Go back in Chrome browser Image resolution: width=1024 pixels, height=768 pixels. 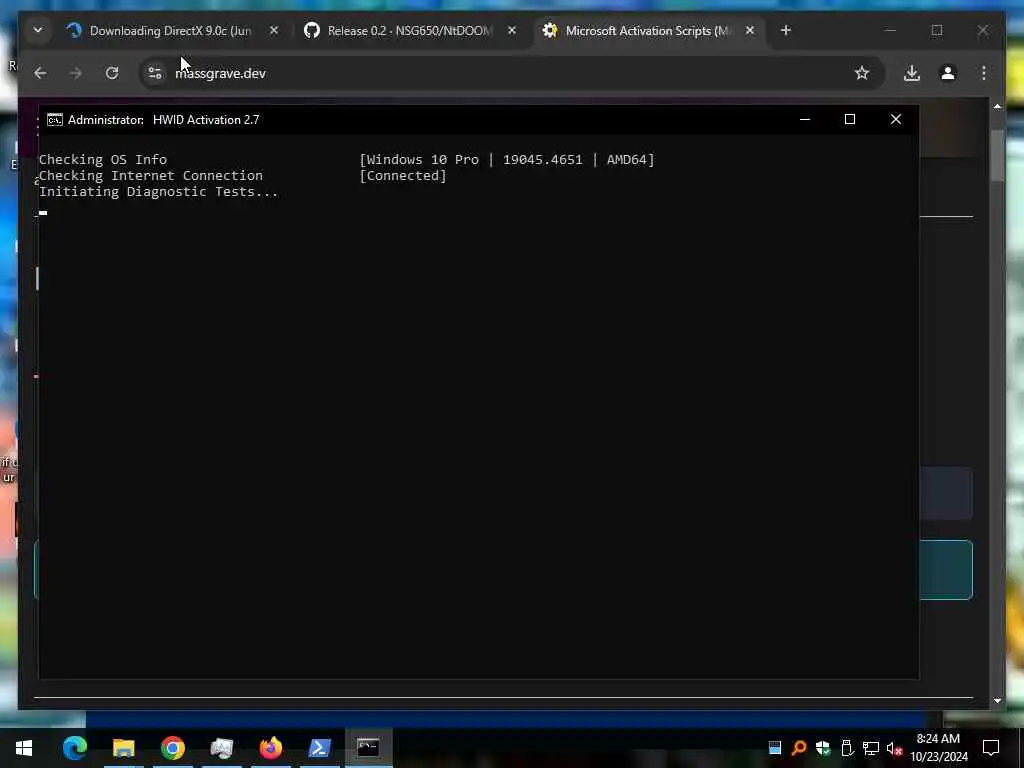tap(40, 73)
